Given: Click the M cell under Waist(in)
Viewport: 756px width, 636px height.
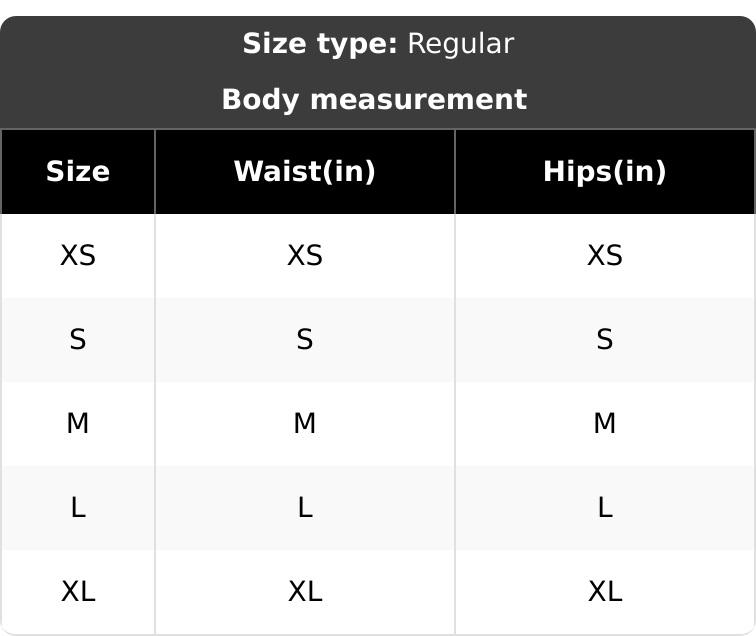Looking at the screenshot, I should point(305,424).
